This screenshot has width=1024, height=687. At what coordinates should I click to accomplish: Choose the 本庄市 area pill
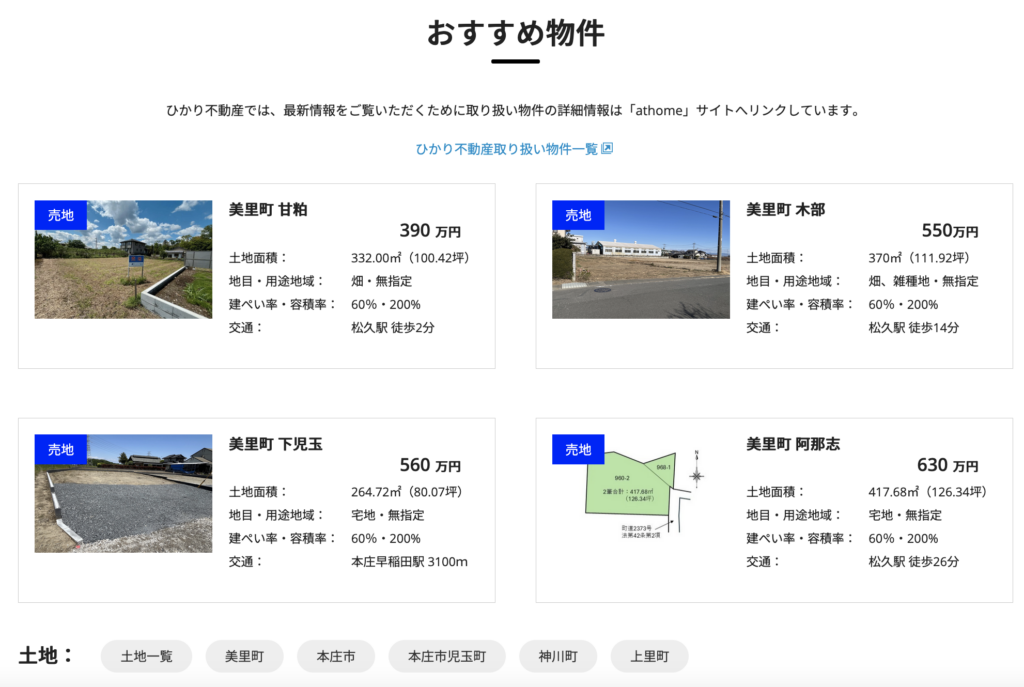pos(336,656)
